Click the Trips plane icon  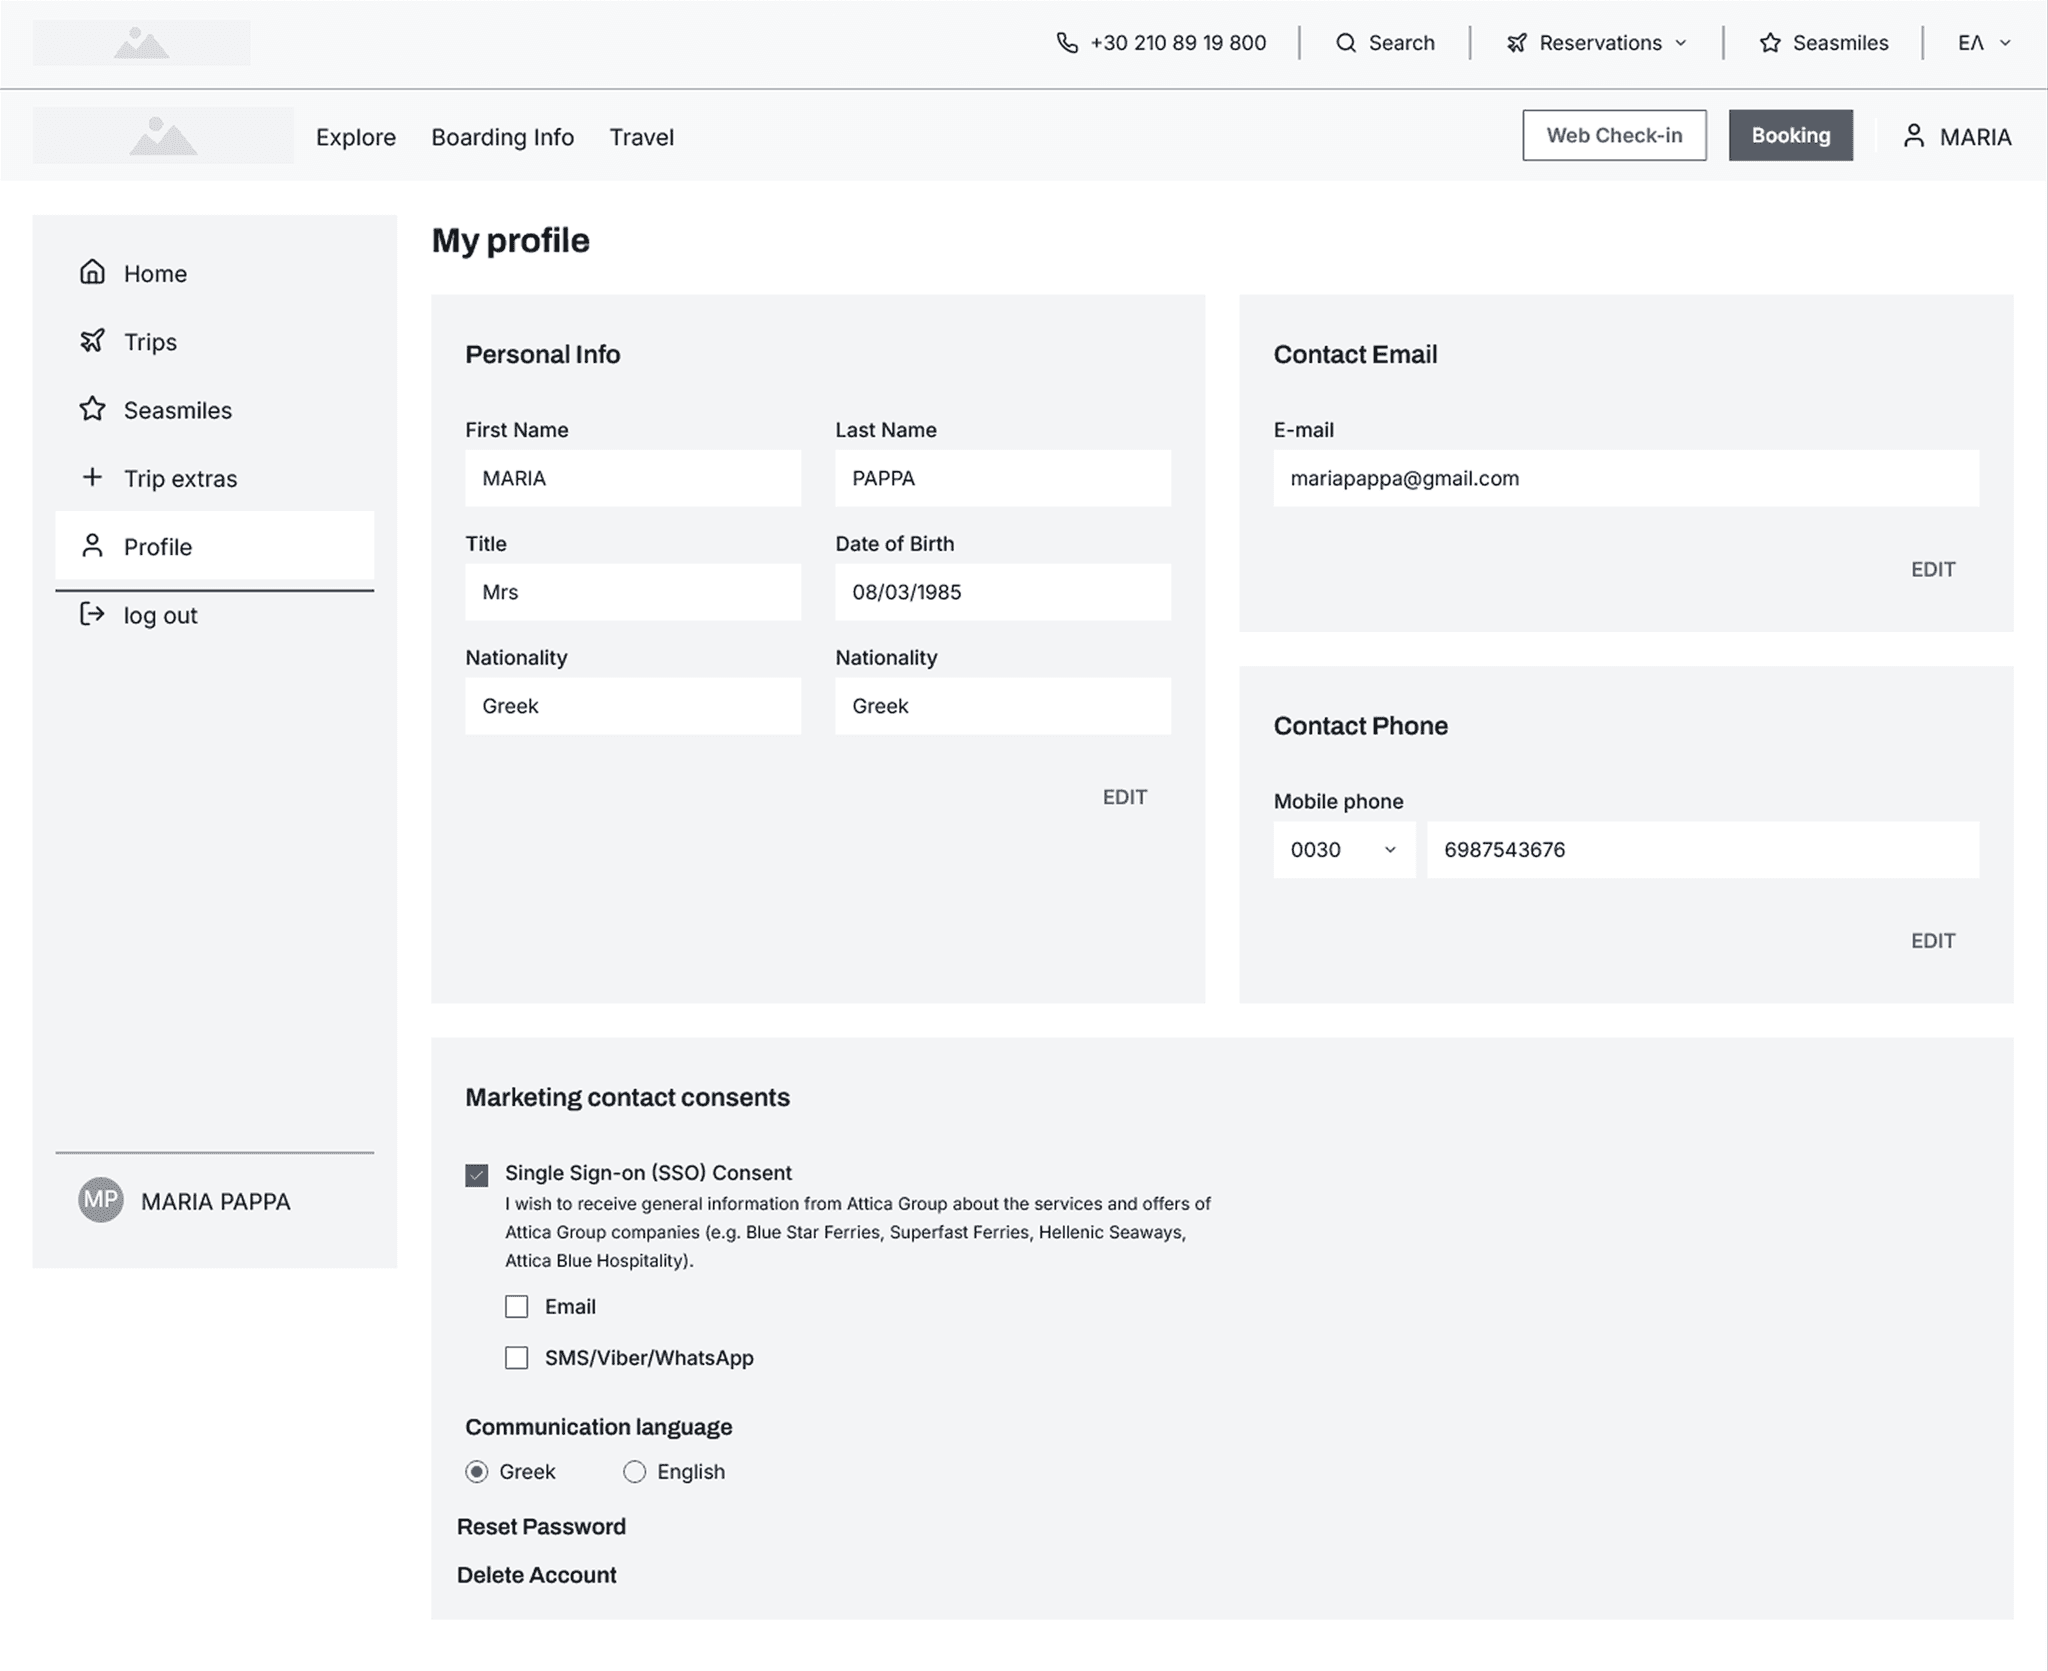(x=92, y=341)
